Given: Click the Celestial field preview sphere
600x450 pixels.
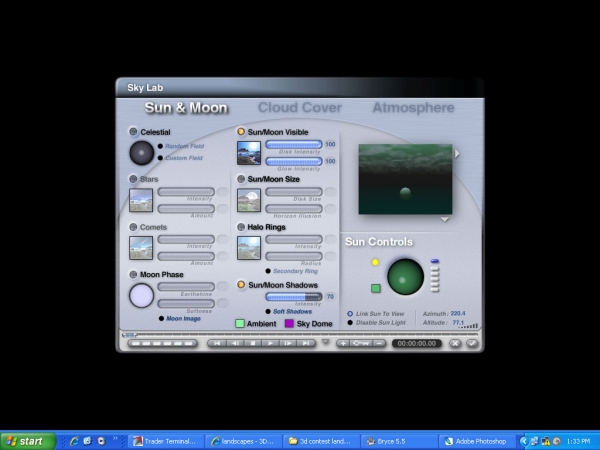Looking at the screenshot, I should [x=142, y=153].
